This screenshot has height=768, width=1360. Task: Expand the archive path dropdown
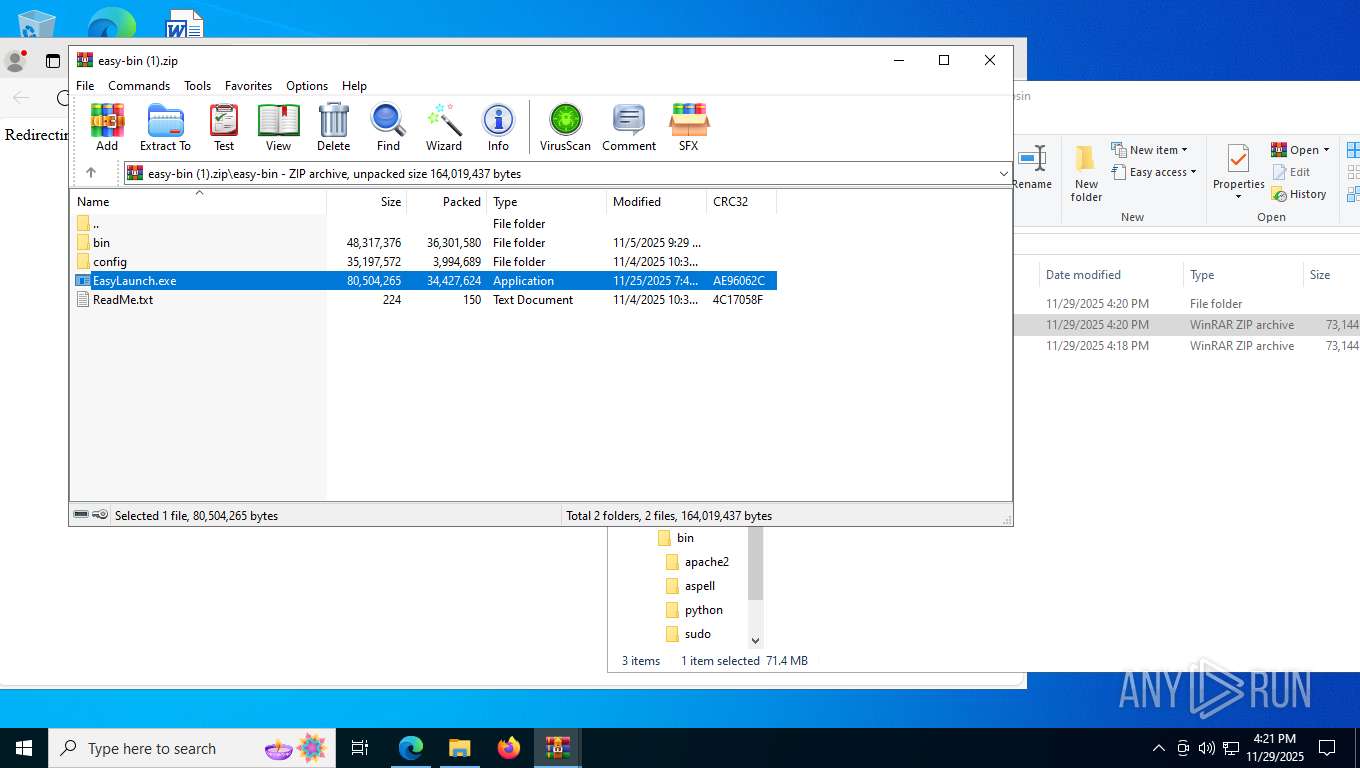point(1003,173)
